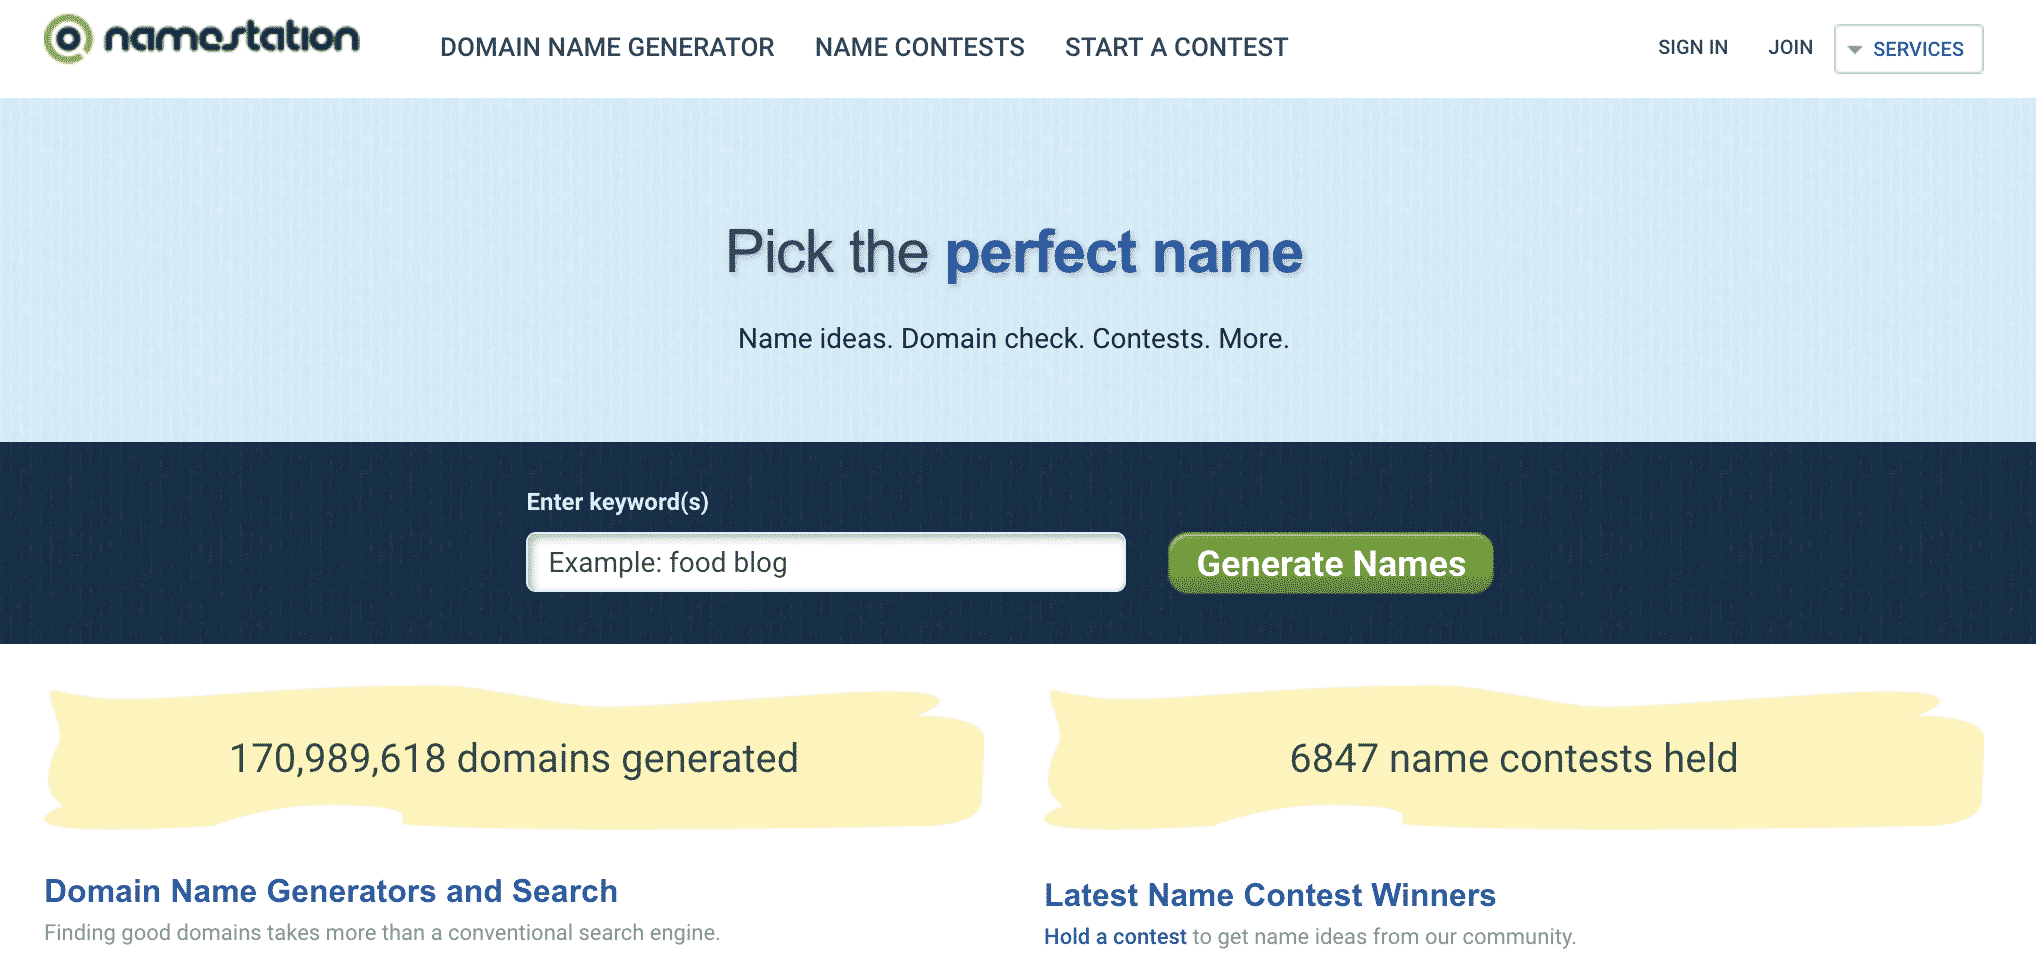
Task: Select Start a Contest in the top menu
Action: click(1176, 47)
